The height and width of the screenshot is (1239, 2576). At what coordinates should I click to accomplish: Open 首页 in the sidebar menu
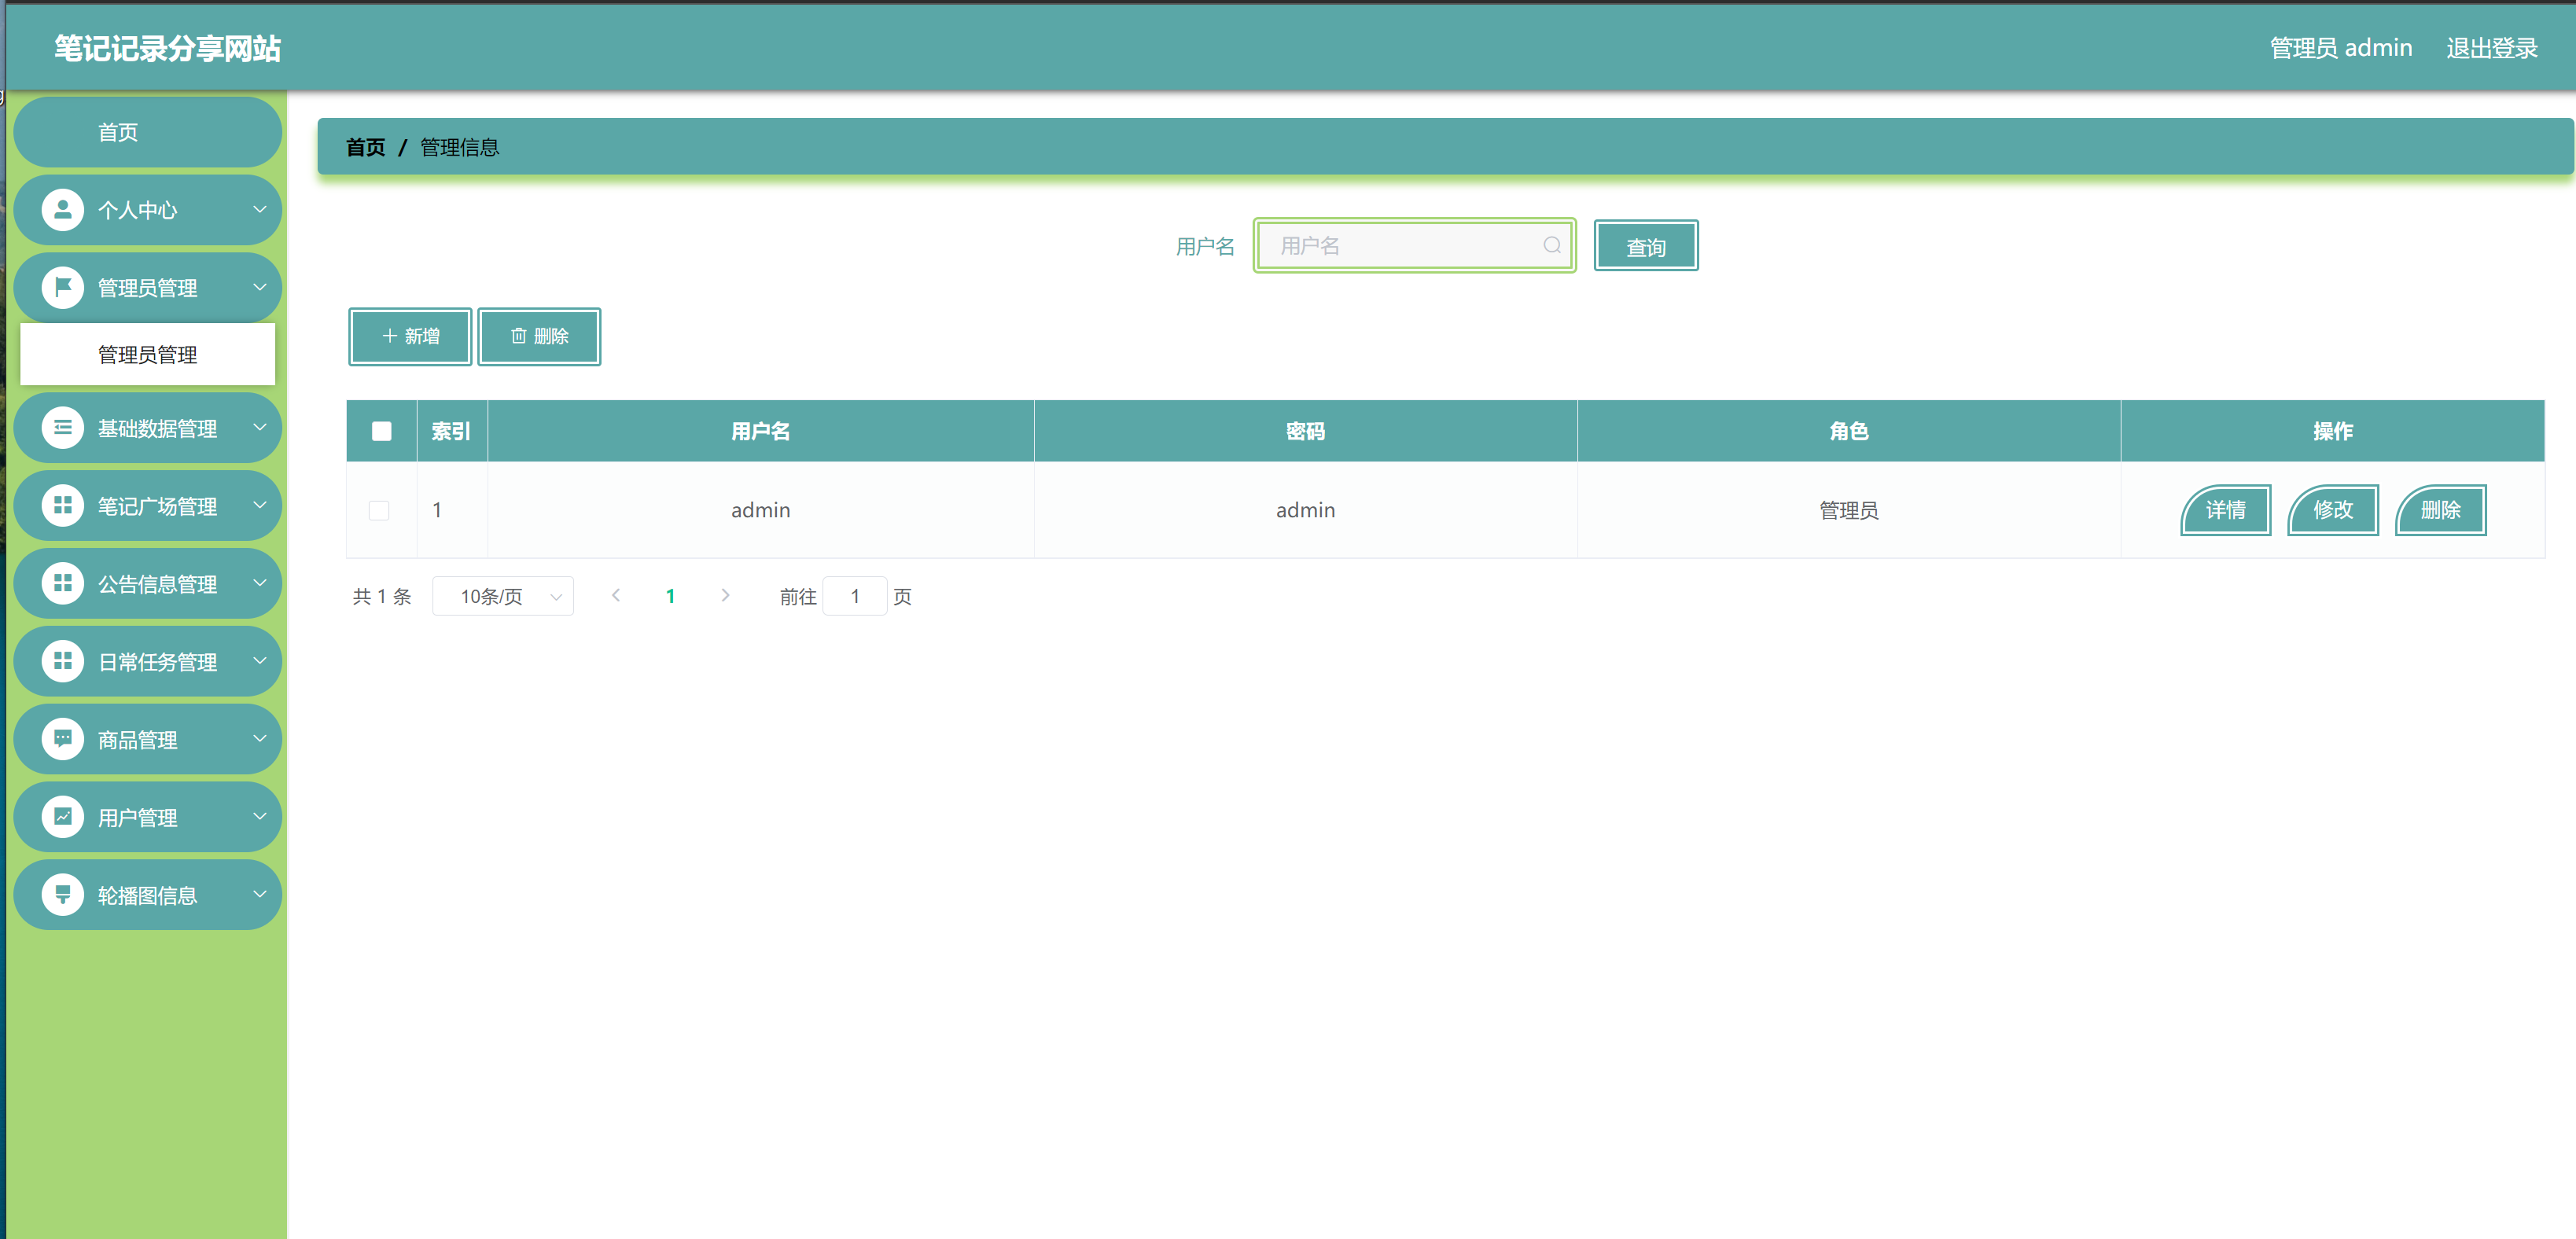[148, 132]
